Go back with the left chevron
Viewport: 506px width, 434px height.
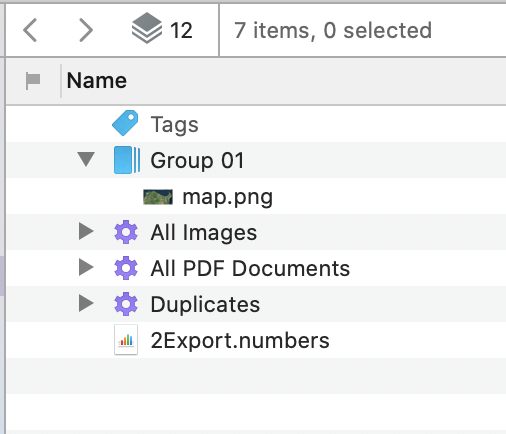(30, 30)
